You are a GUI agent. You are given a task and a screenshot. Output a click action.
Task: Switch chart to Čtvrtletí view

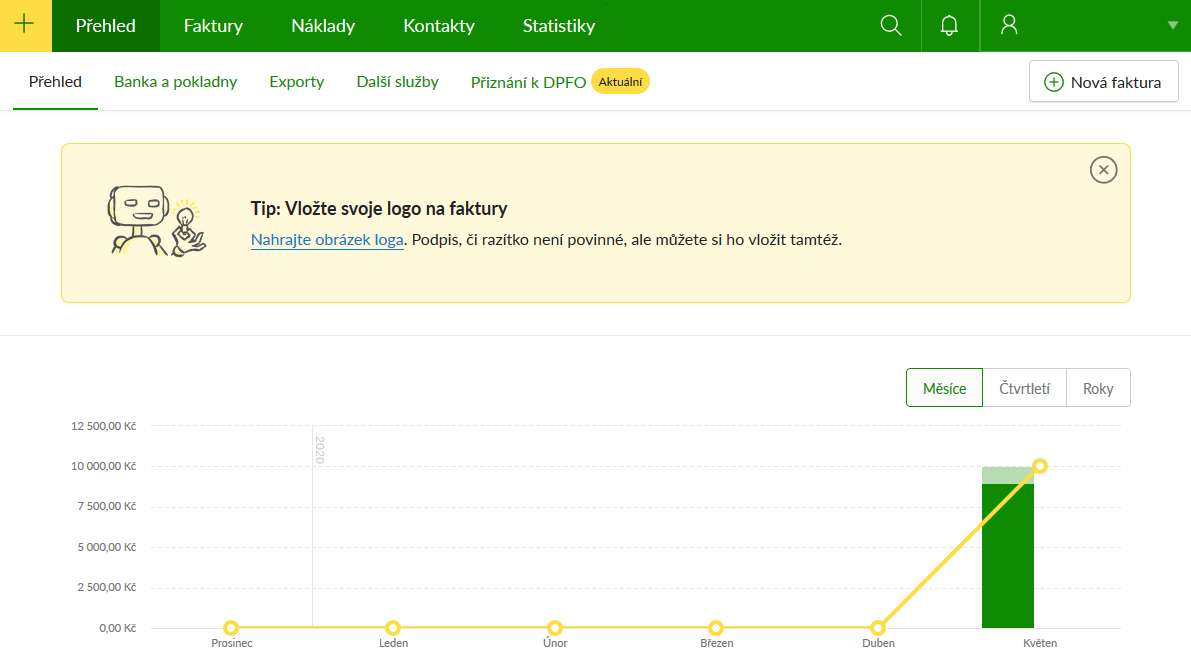tap(1025, 388)
